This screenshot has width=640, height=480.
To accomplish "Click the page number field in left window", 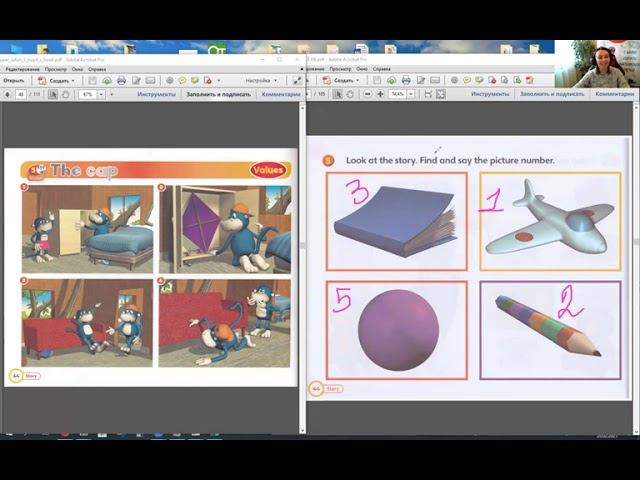I will point(21,94).
